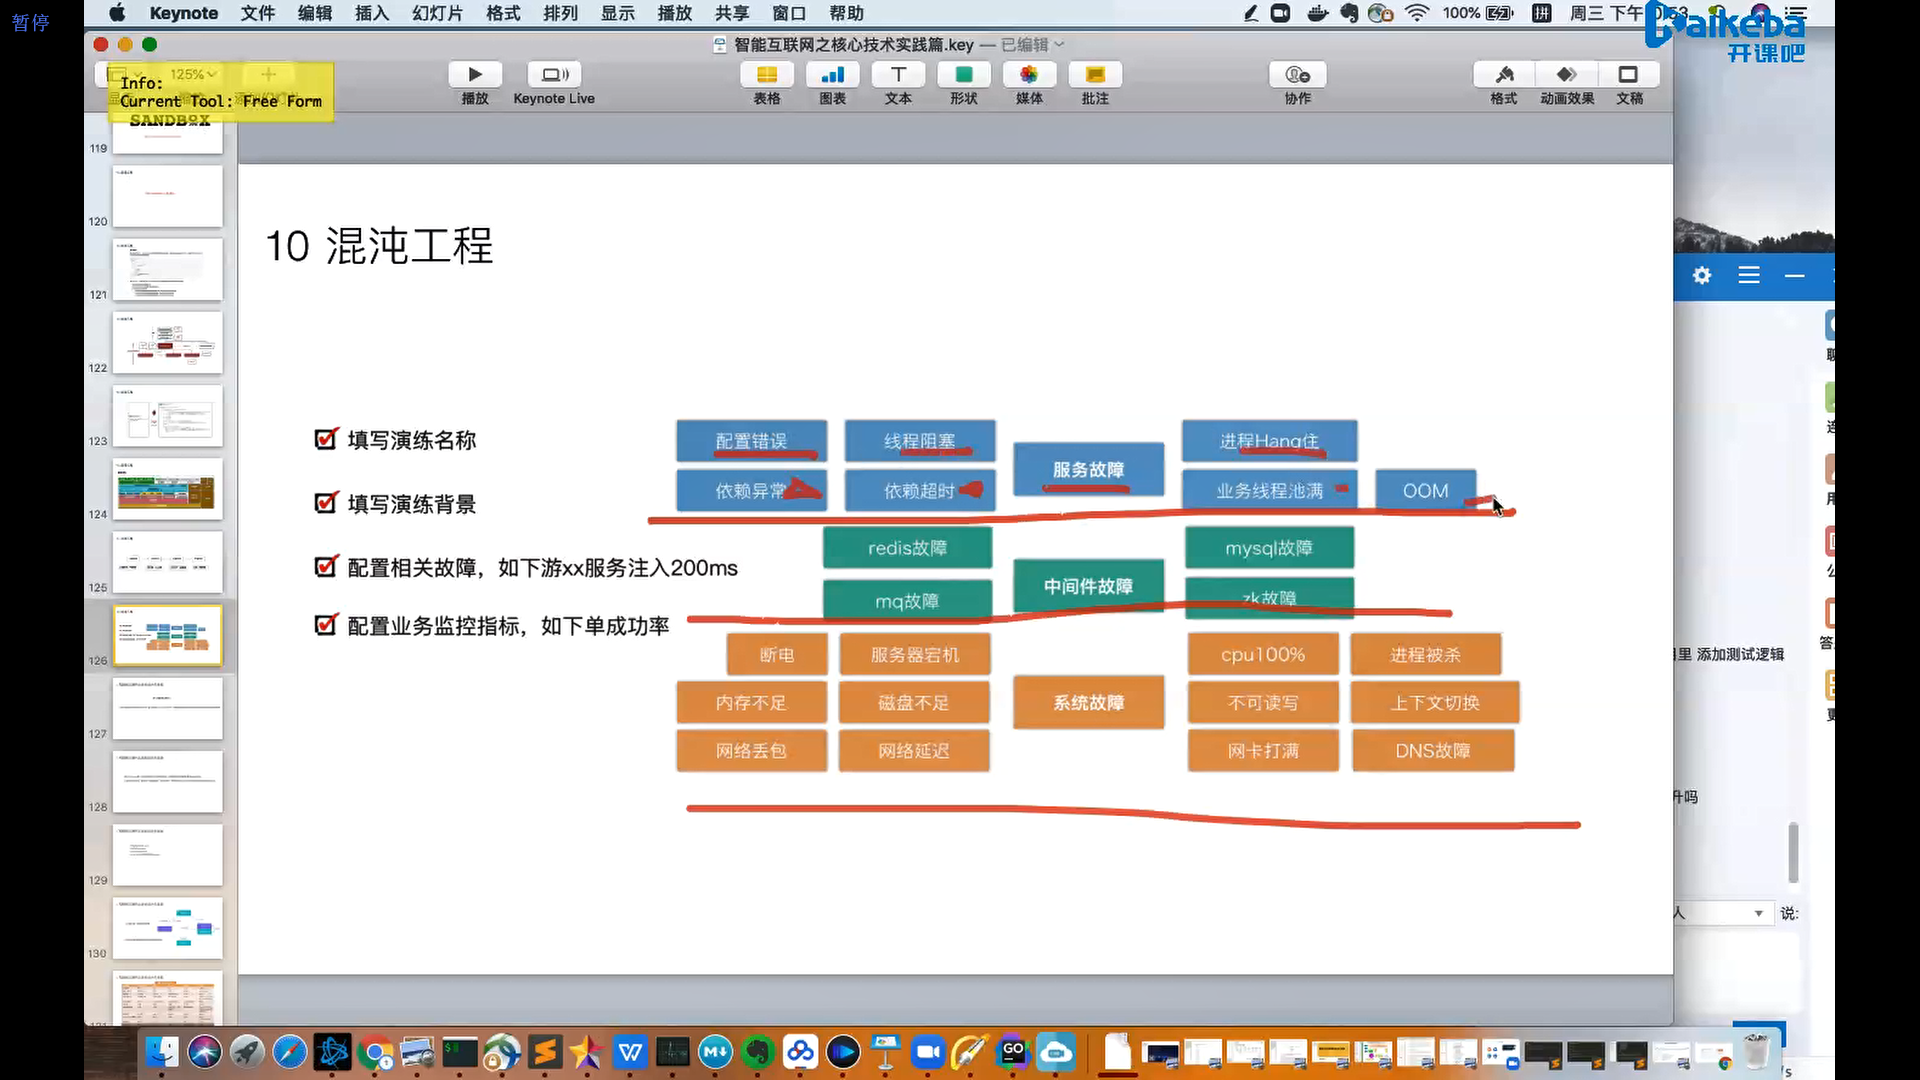Open the shape (形状) picker

(x=963, y=75)
